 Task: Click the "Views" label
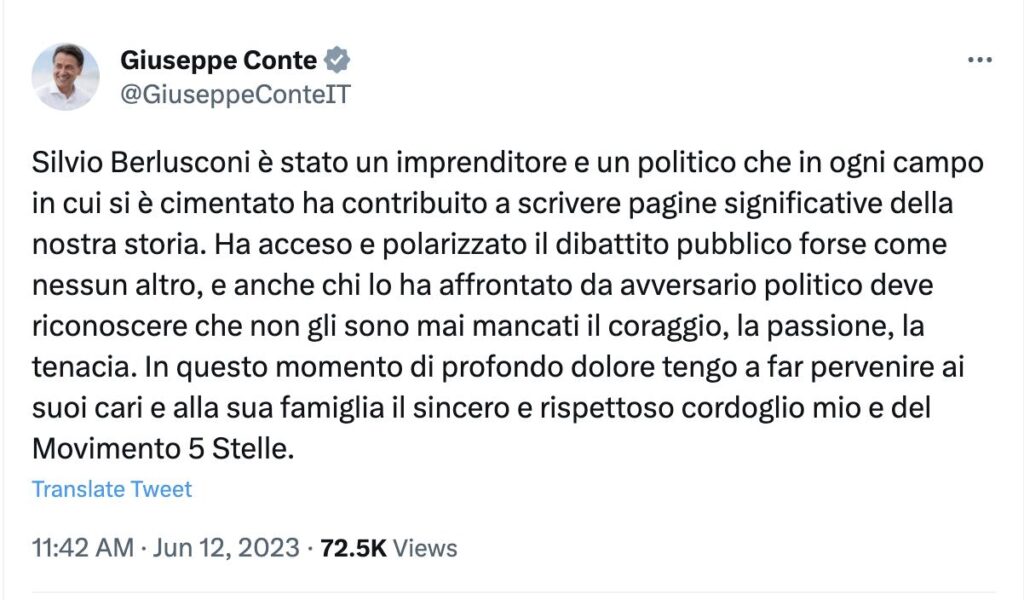click(424, 548)
